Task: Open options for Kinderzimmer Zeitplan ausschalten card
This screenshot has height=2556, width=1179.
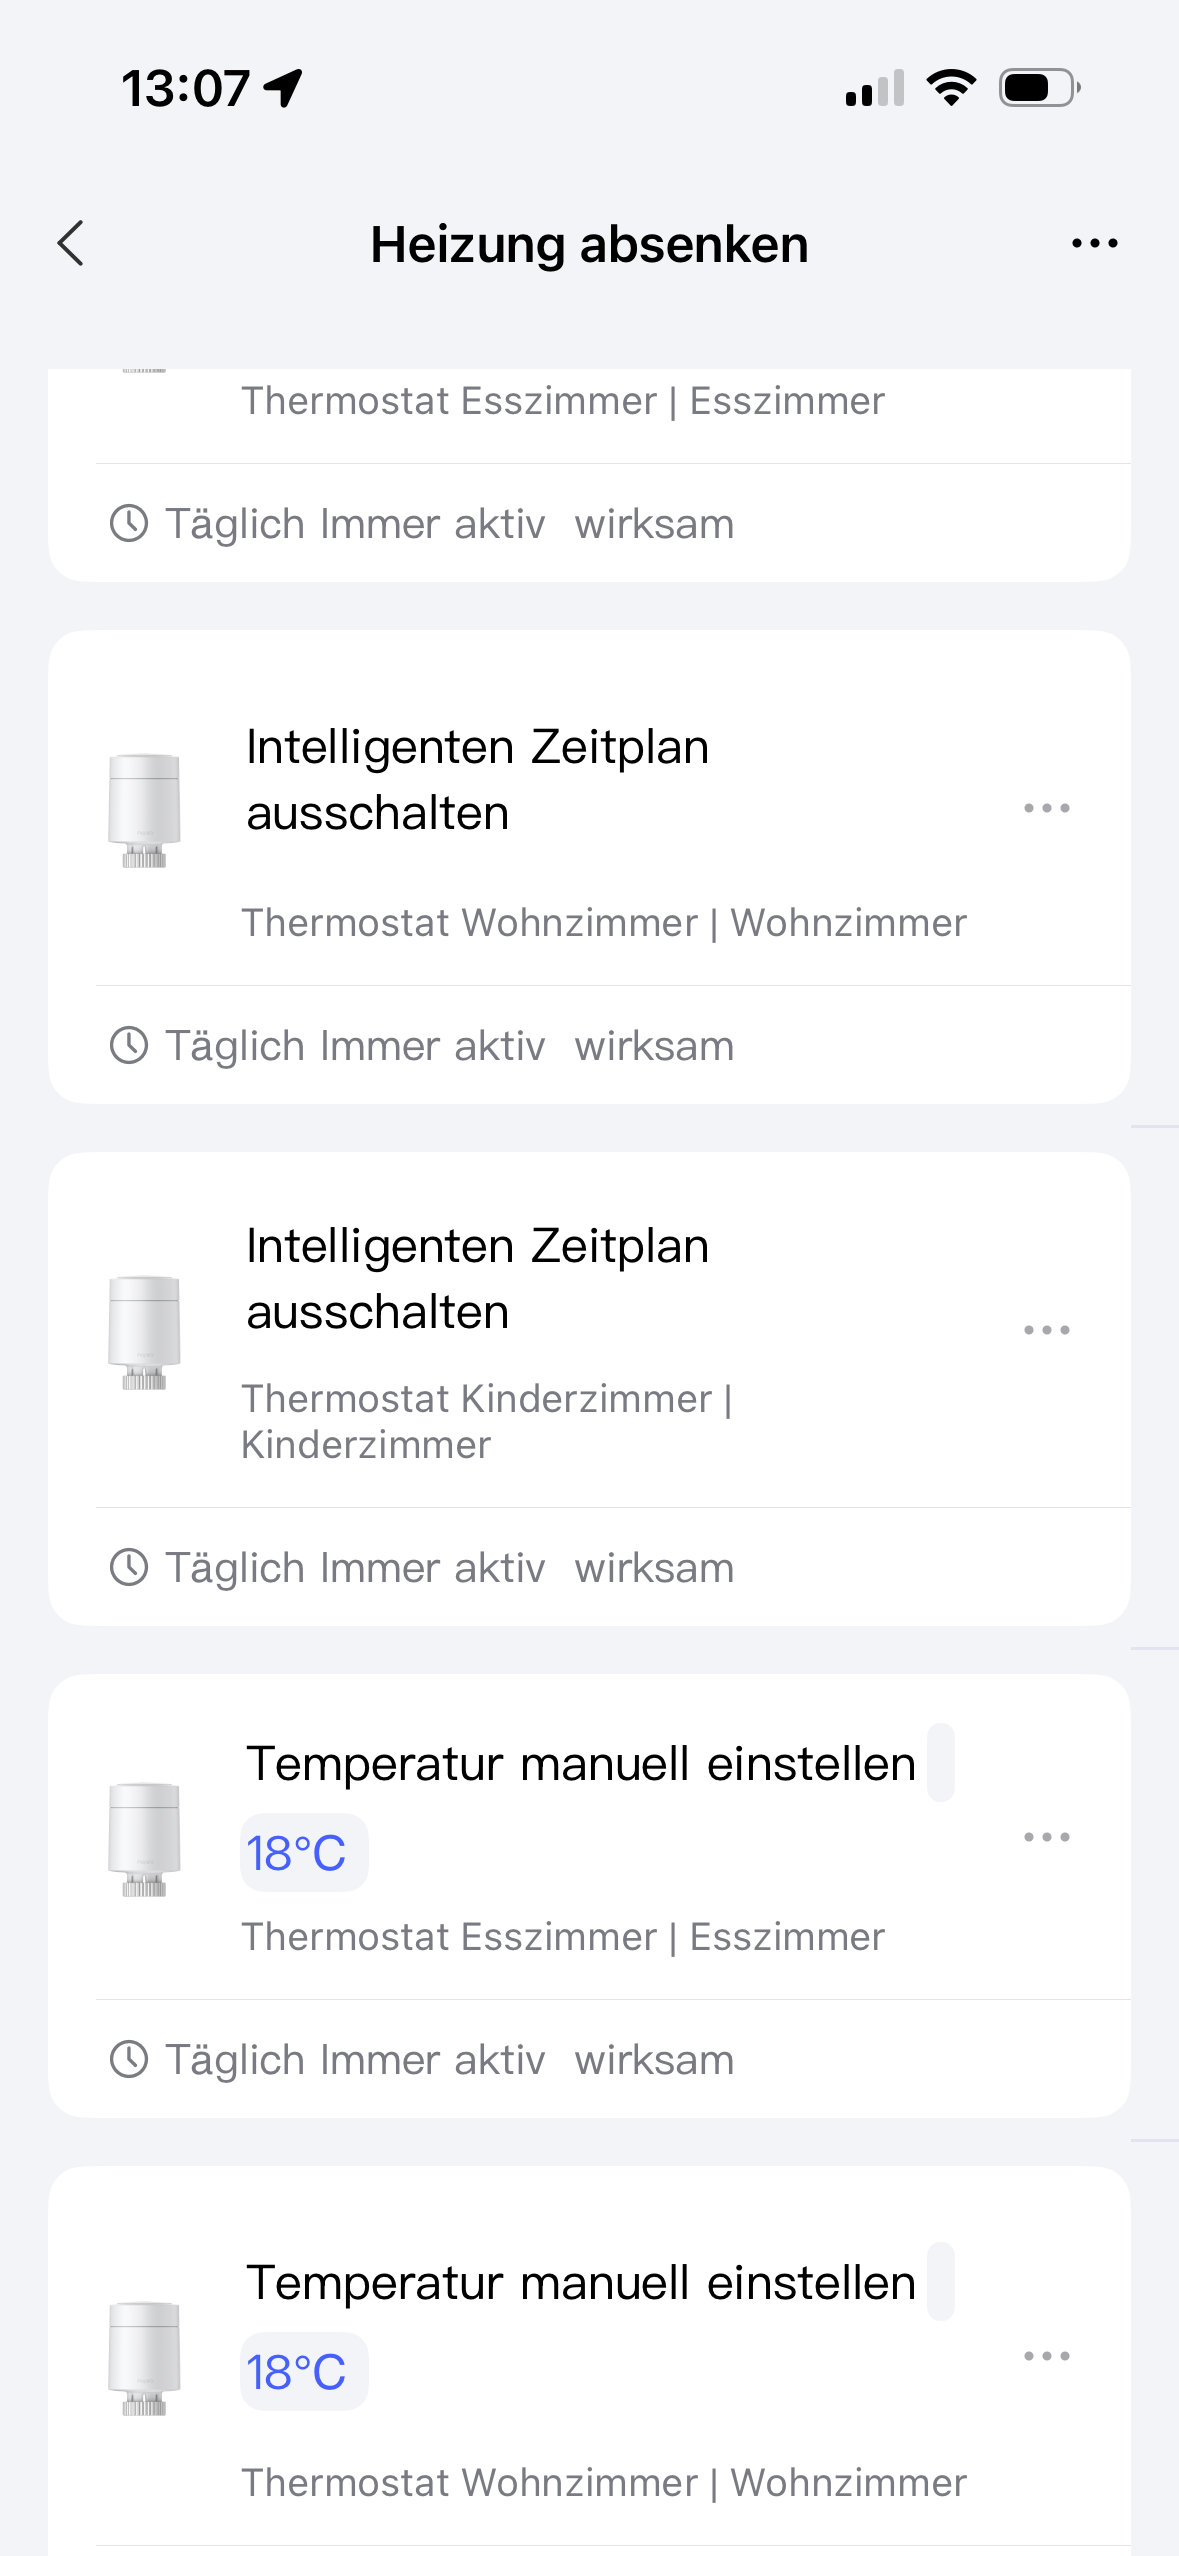Action: (x=1046, y=1330)
